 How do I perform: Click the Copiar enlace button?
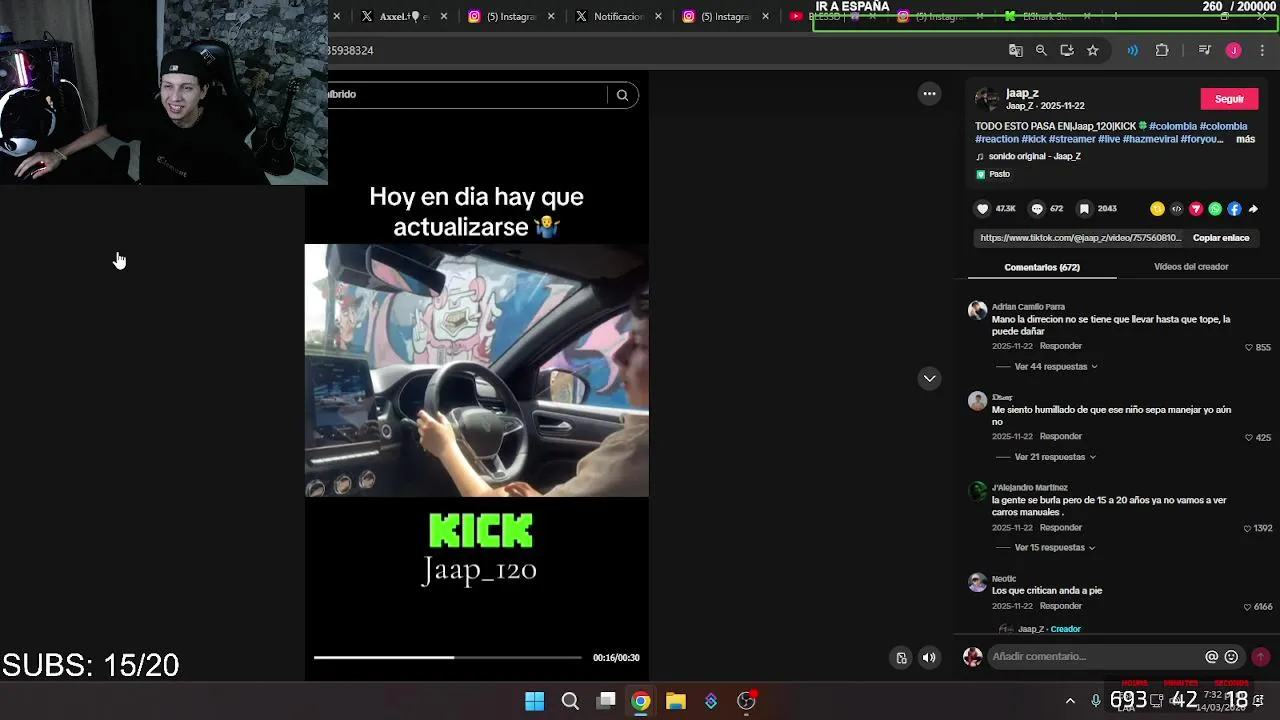click(1221, 238)
